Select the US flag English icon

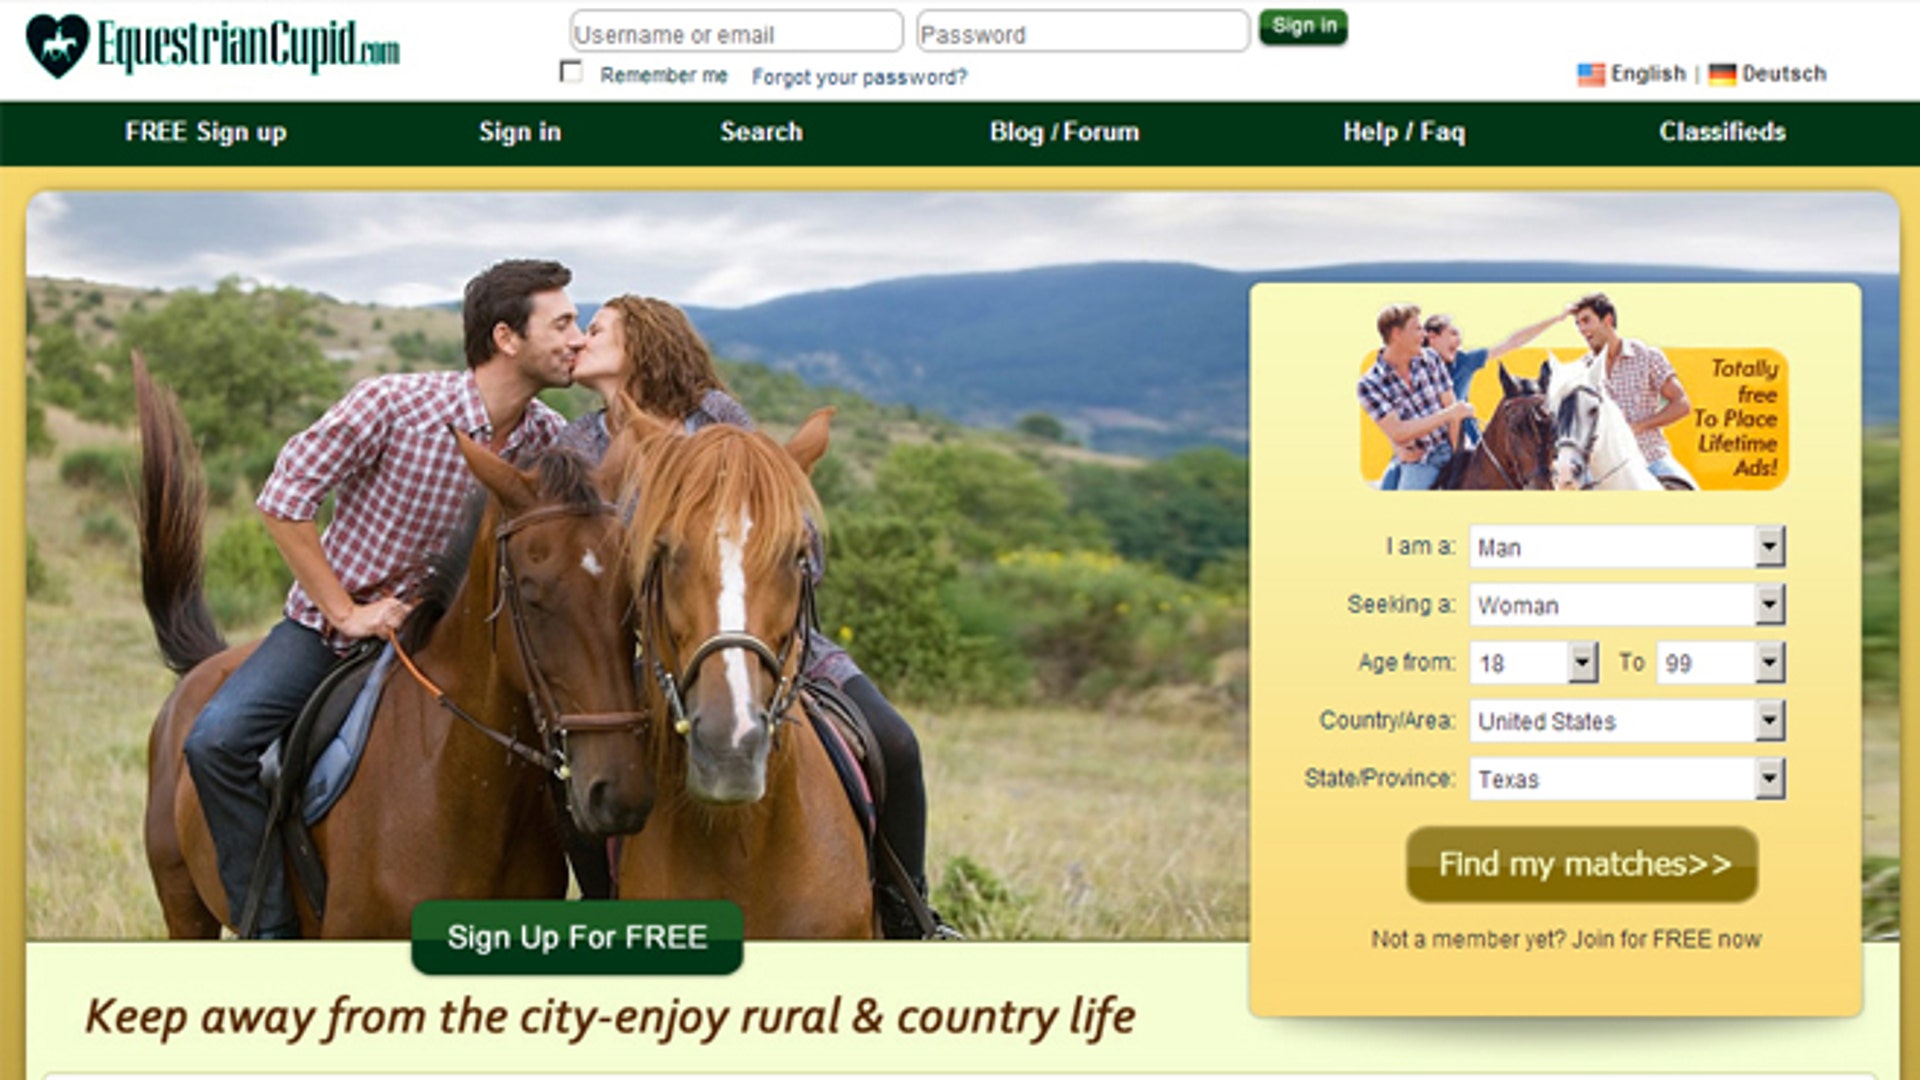coord(1590,74)
